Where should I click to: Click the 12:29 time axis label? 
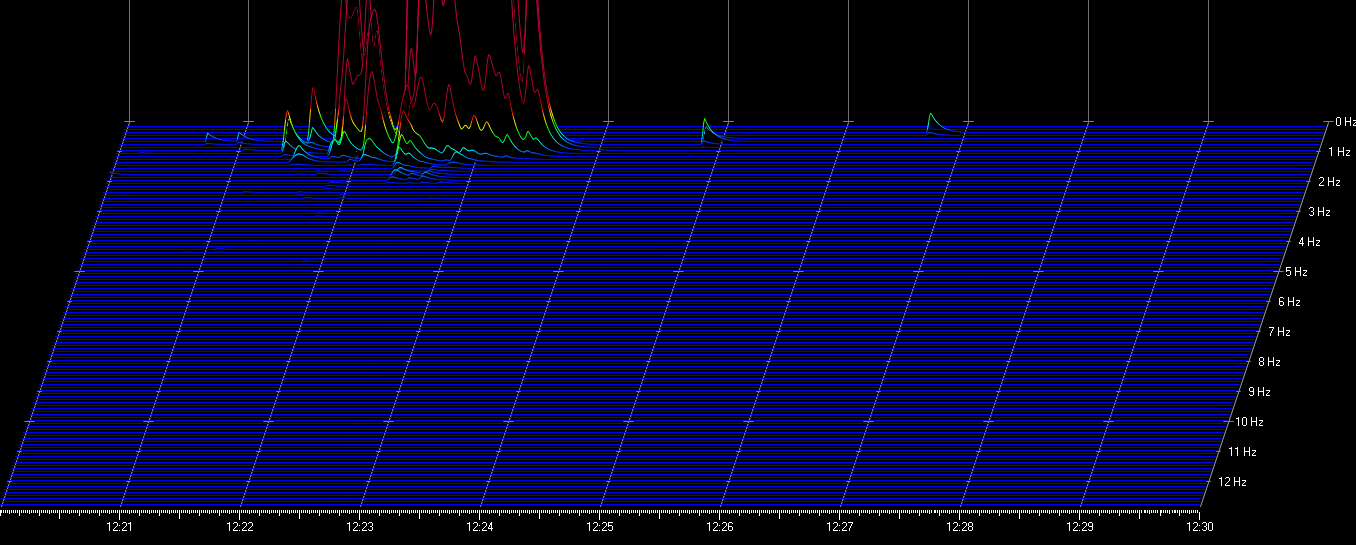1080,526
